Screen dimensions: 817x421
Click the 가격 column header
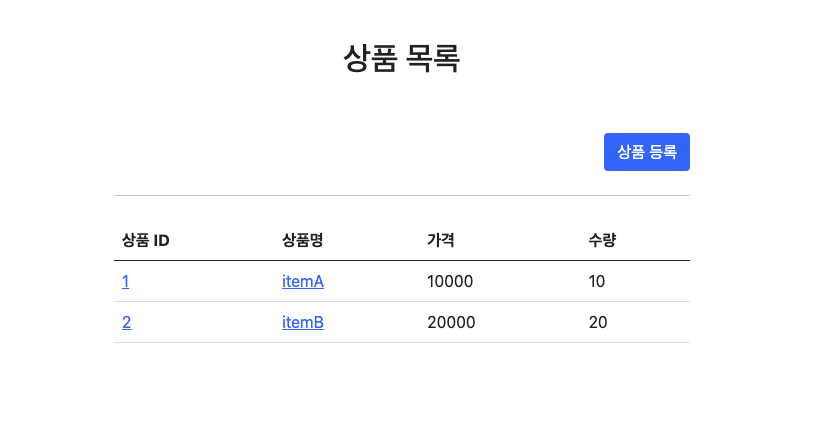click(441, 240)
